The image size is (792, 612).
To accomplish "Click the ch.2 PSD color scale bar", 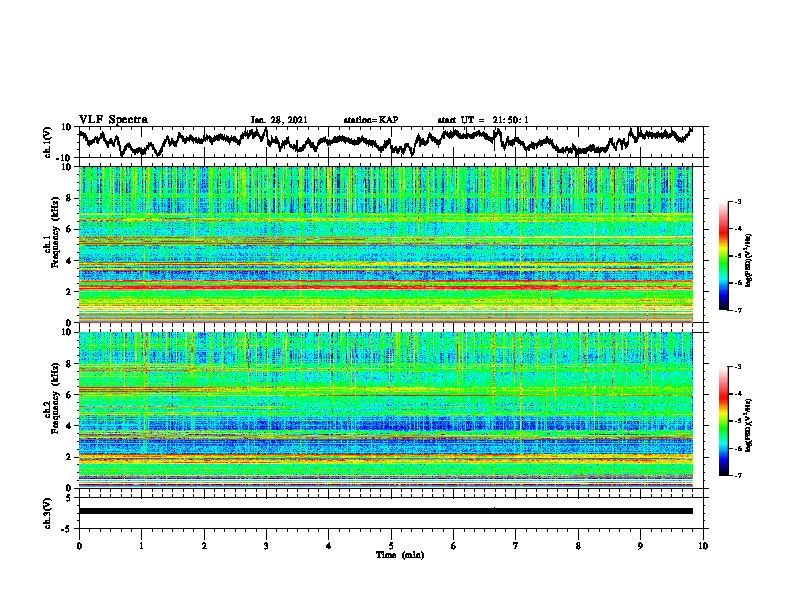I will tap(723, 421).
